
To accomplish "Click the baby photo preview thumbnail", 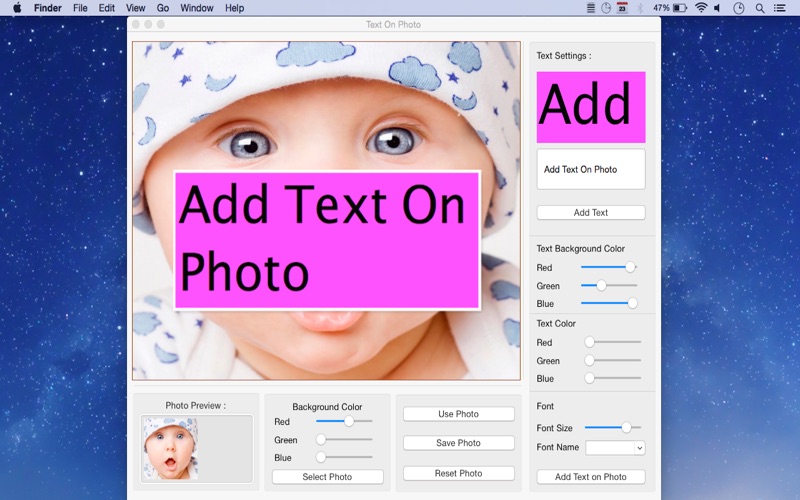I will coord(170,448).
